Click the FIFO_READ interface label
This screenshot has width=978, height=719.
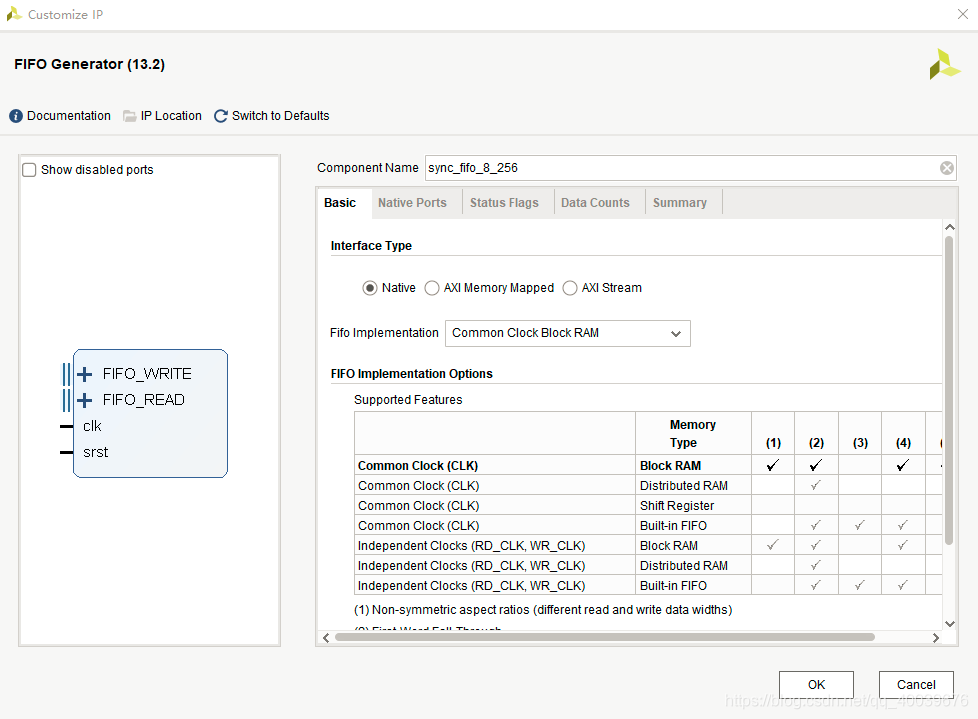pos(143,400)
